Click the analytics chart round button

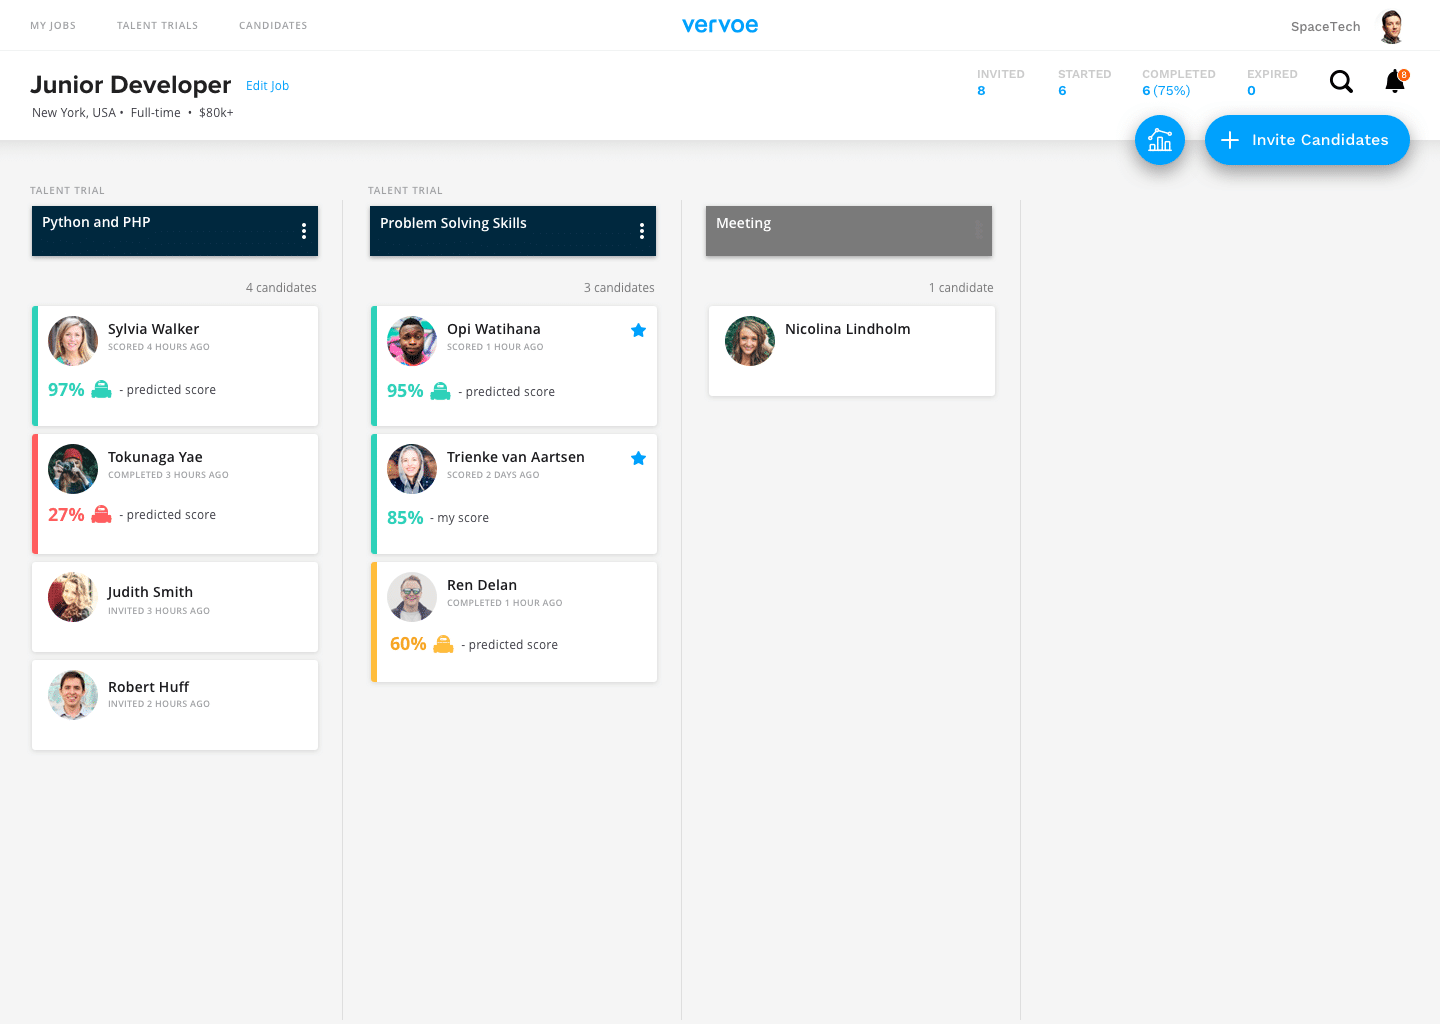pos(1160,140)
